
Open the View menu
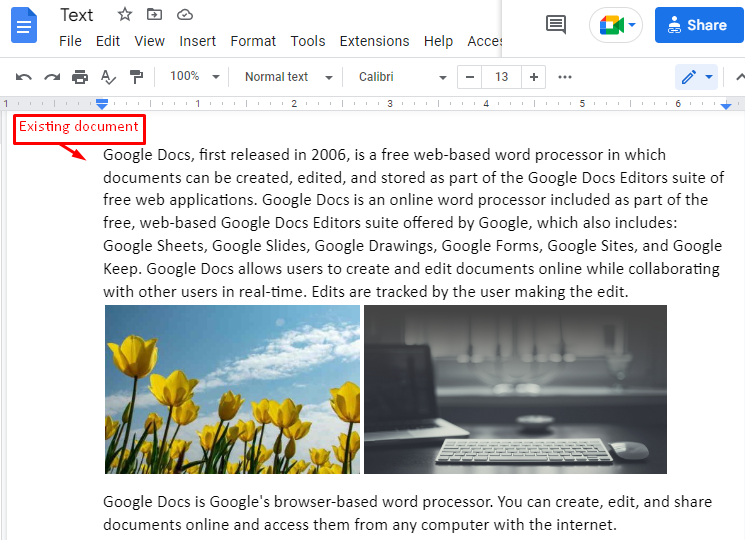(149, 41)
